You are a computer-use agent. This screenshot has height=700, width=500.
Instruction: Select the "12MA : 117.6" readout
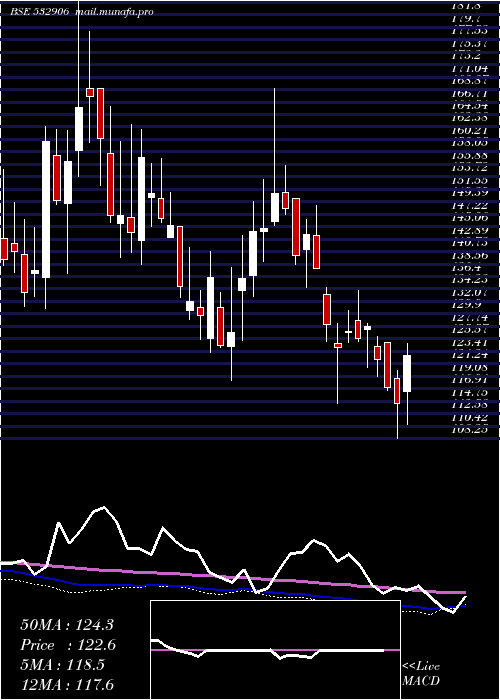click(x=67, y=684)
